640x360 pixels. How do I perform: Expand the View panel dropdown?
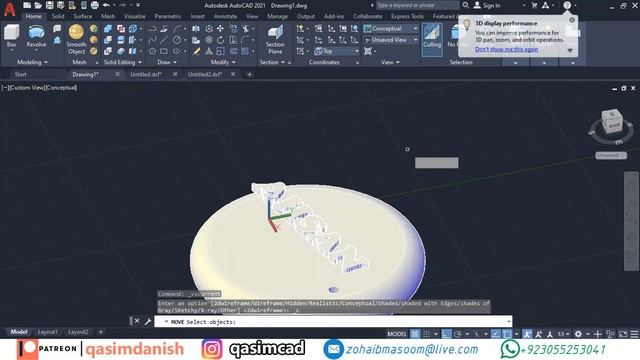click(x=390, y=62)
